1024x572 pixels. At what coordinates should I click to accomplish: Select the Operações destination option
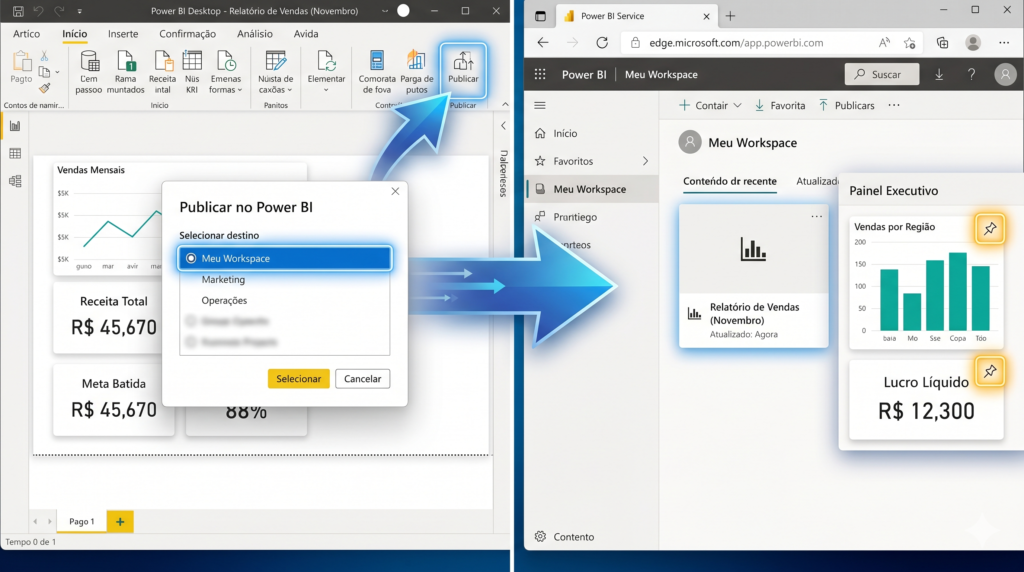tap(224, 300)
